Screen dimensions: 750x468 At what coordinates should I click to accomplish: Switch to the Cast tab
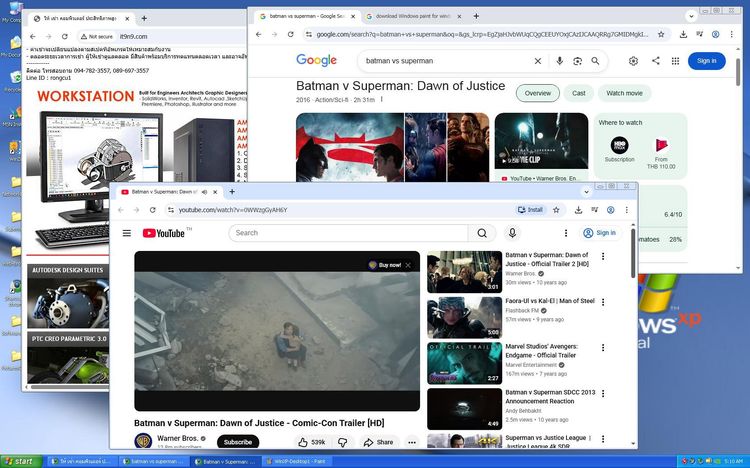(x=579, y=93)
